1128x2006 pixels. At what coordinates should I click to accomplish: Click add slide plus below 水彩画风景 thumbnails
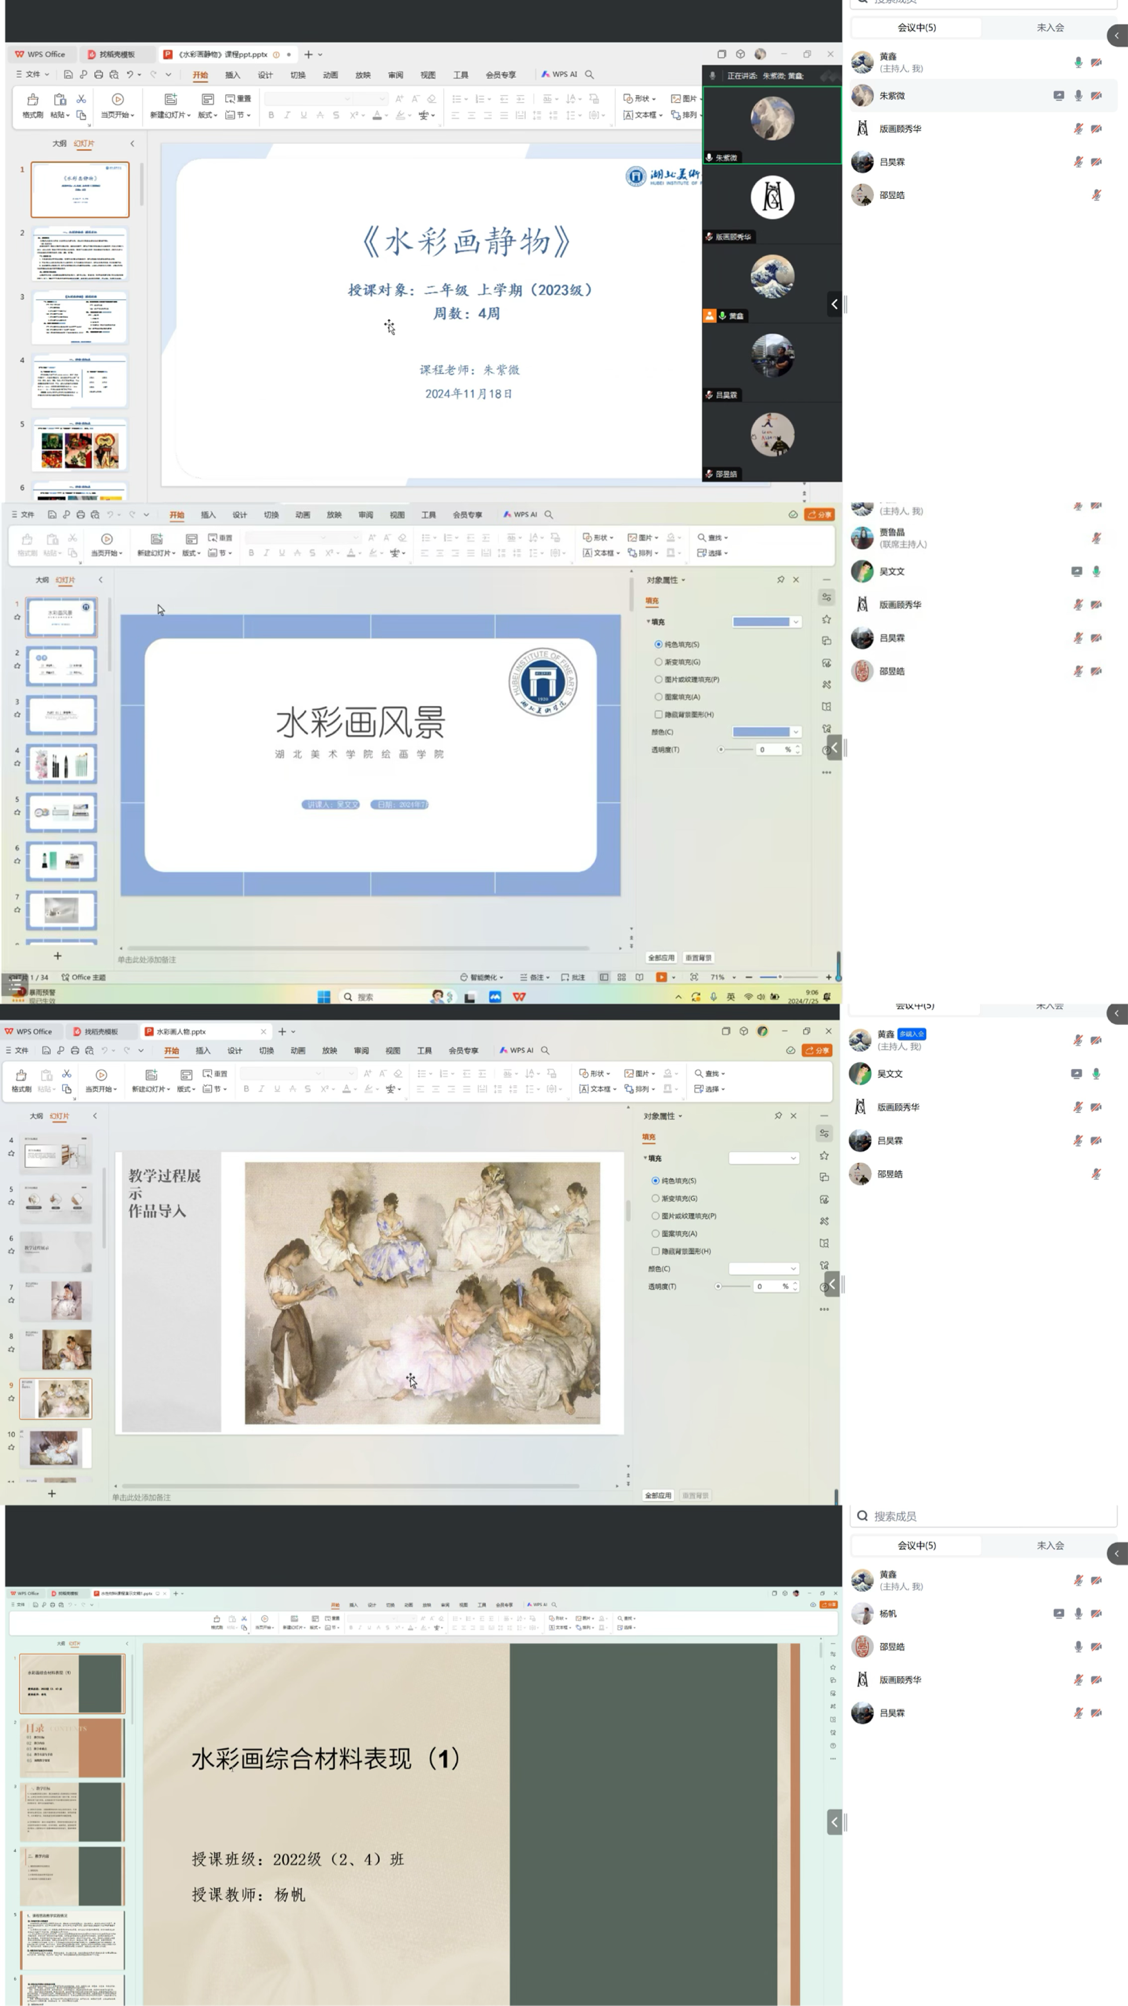click(57, 956)
